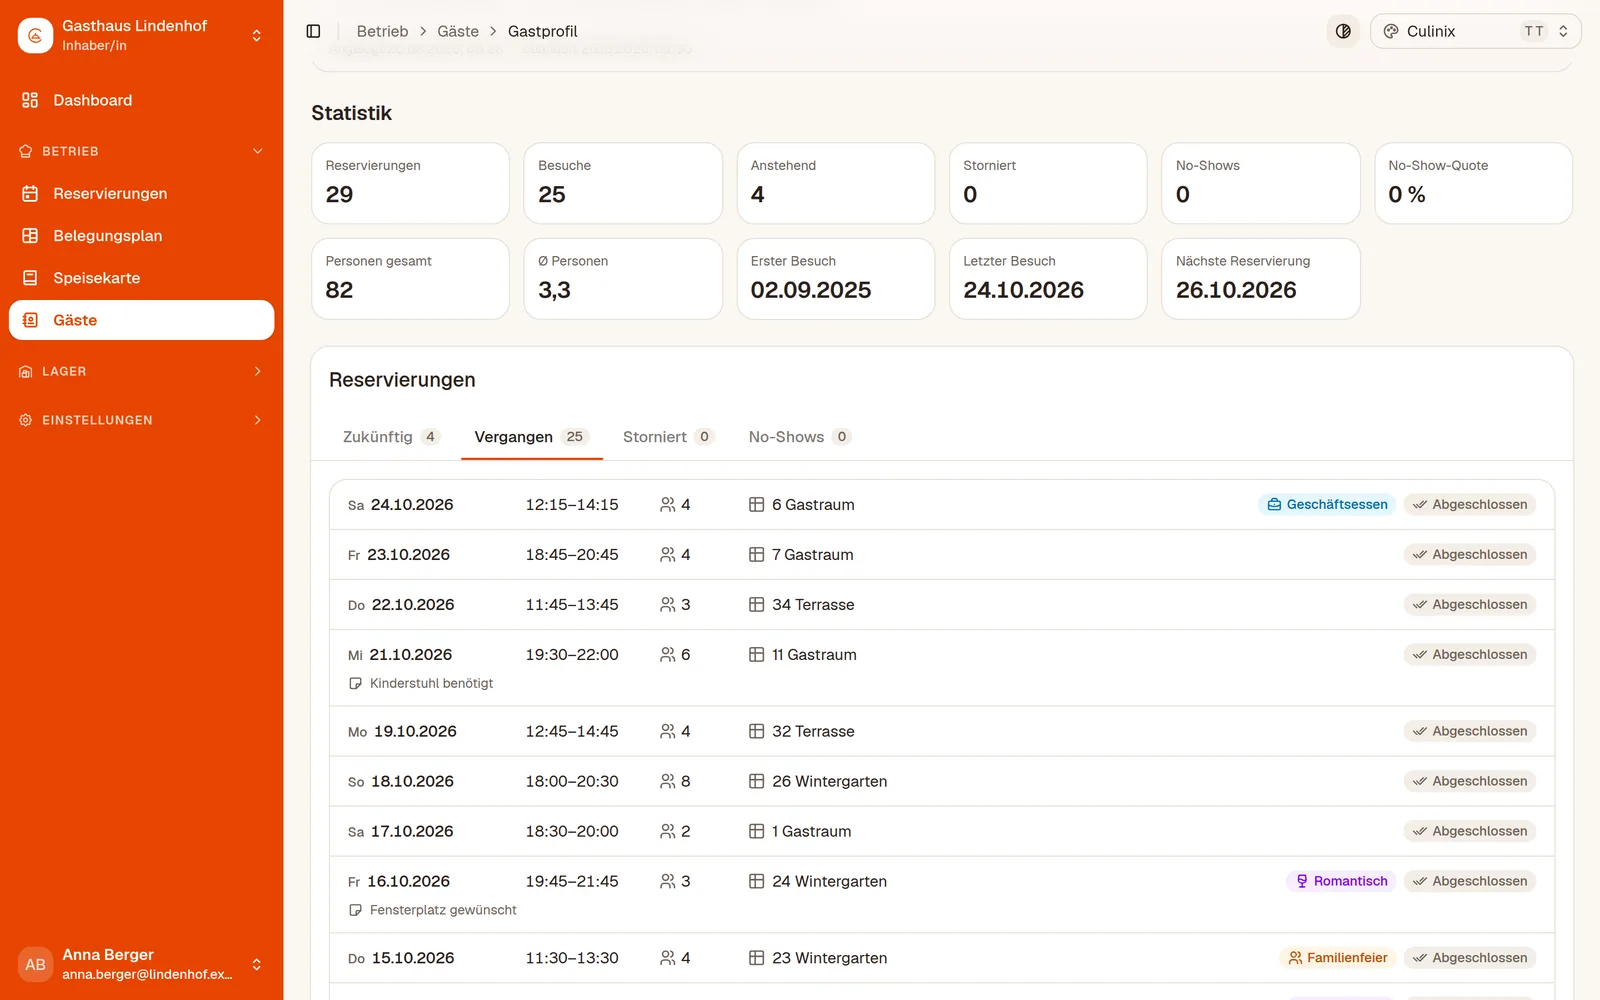Open Belegungsplan table icon in sidebar
Screen dimensions: 1600x1000
(30, 235)
